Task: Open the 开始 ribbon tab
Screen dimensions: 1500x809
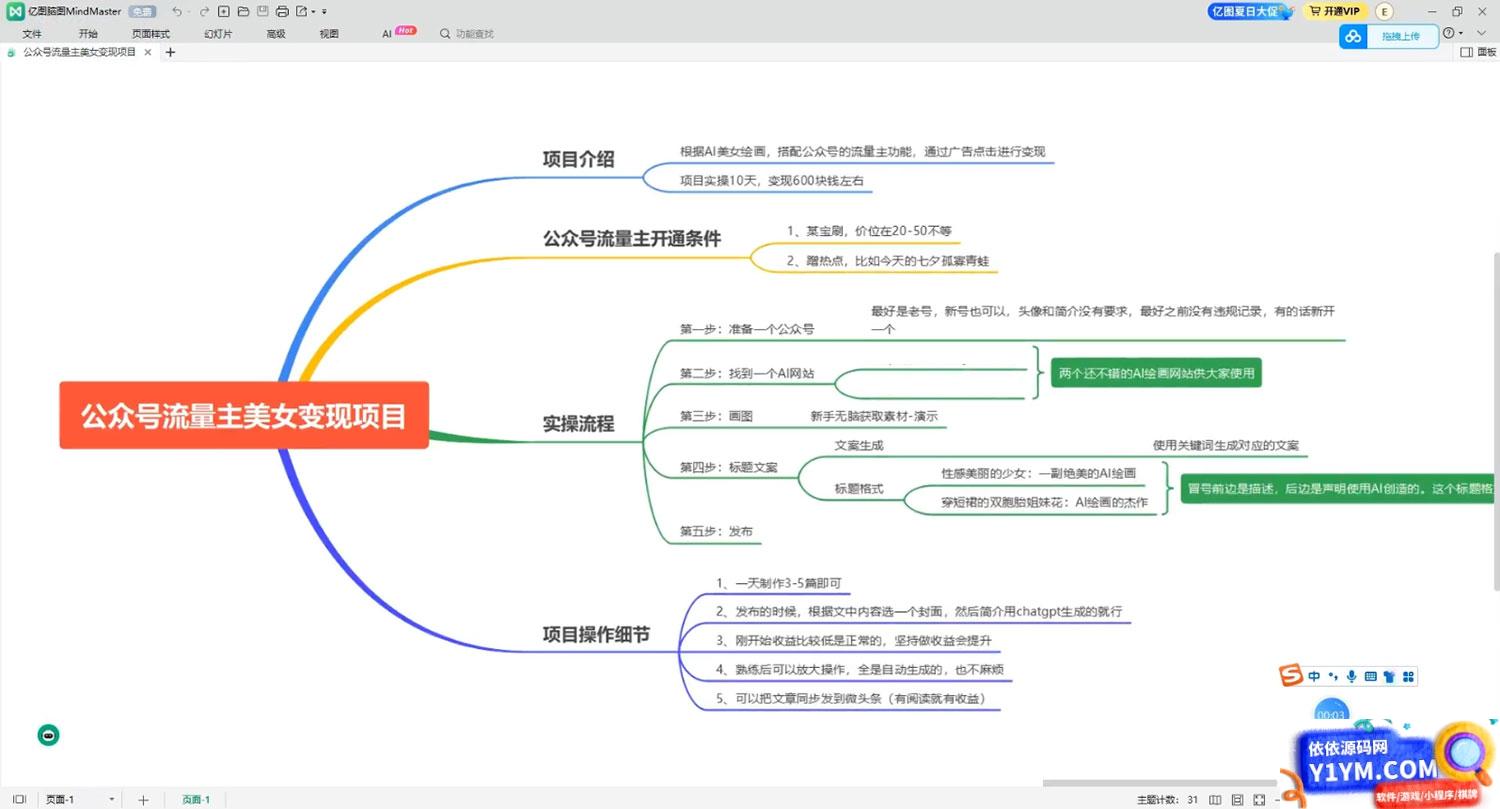Action: point(88,34)
